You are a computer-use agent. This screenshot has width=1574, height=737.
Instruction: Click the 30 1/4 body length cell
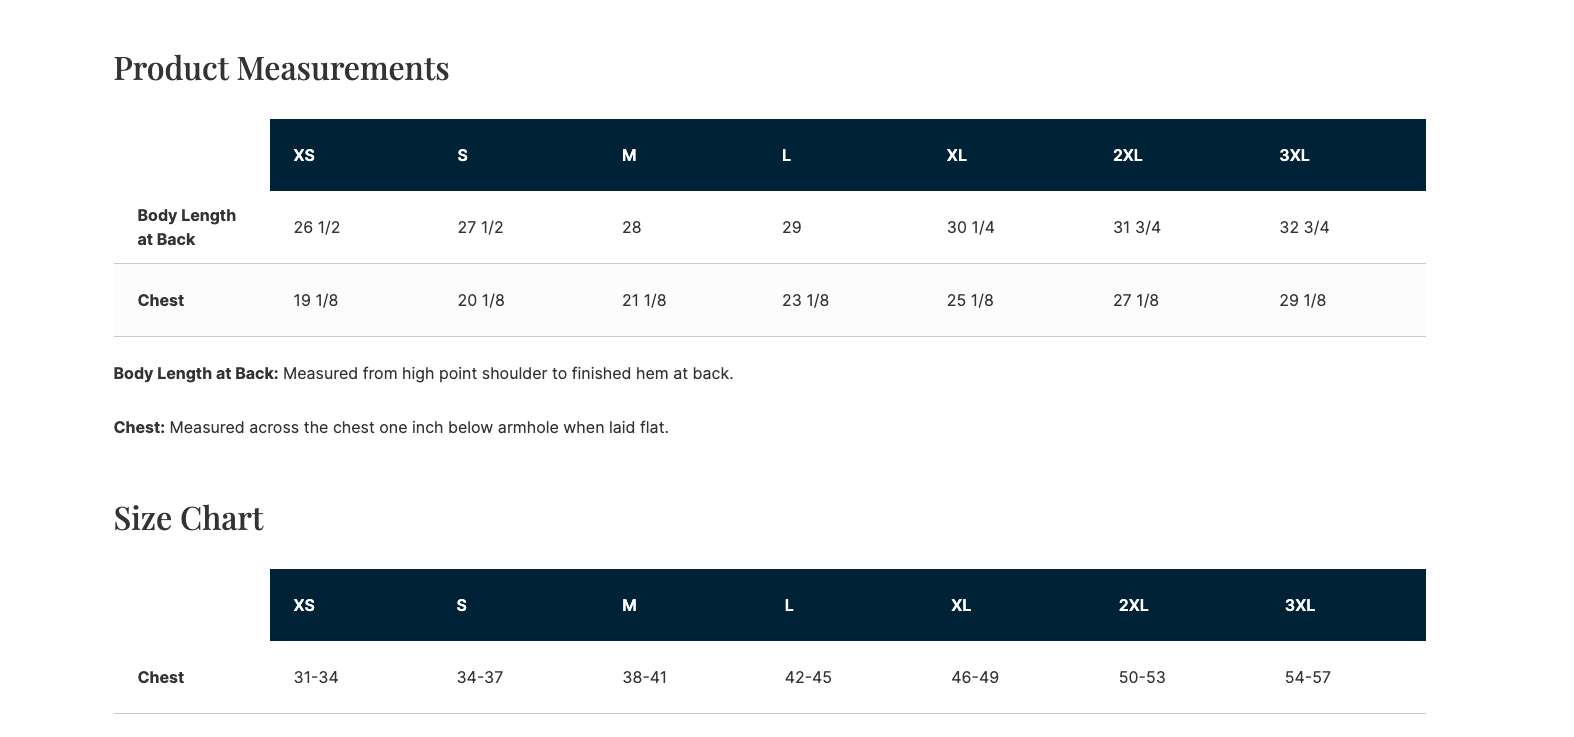[x=970, y=227]
